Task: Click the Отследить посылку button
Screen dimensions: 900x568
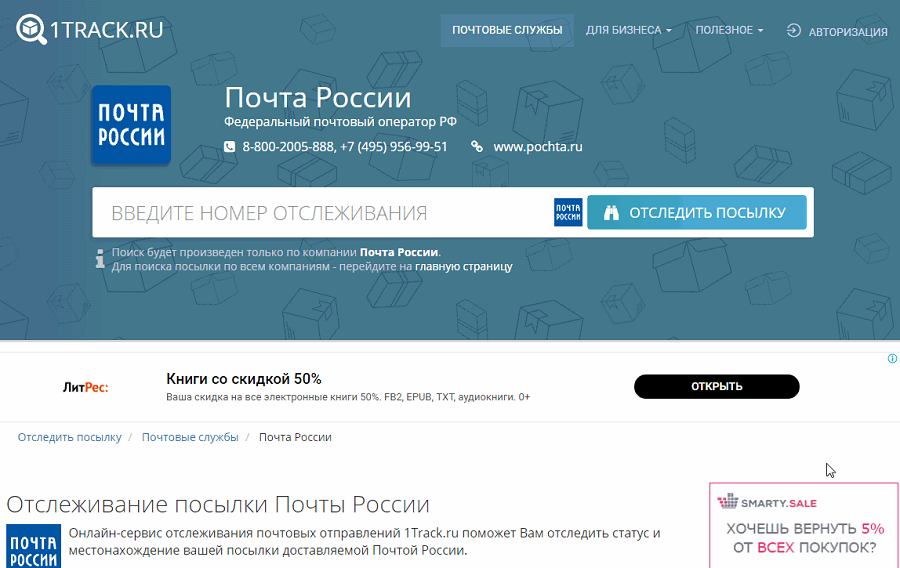Action: (696, 212)
